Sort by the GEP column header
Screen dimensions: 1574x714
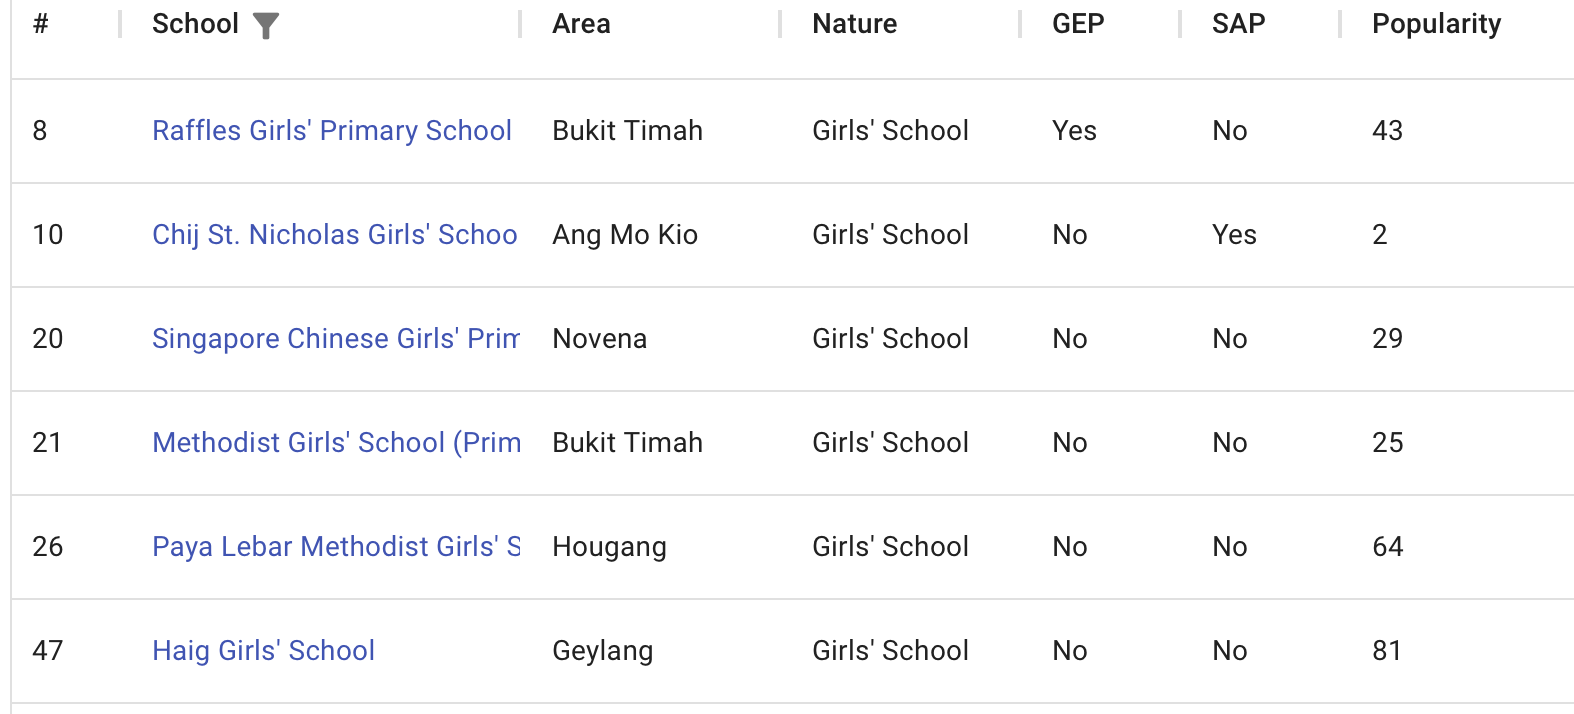(x=1078, y=24)
